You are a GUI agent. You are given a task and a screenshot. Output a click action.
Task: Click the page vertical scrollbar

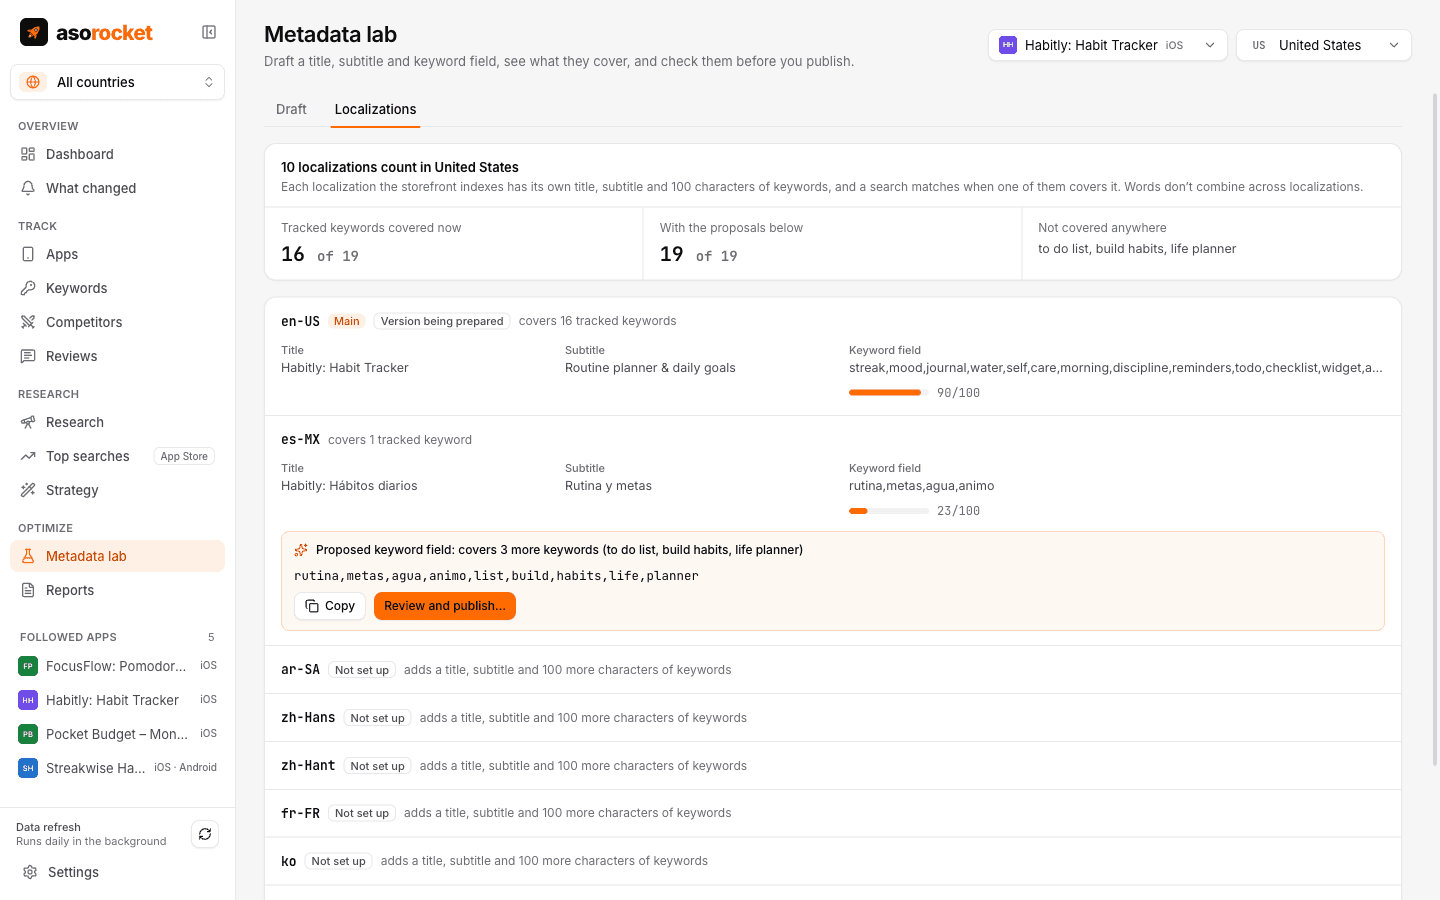[1435, 430]
